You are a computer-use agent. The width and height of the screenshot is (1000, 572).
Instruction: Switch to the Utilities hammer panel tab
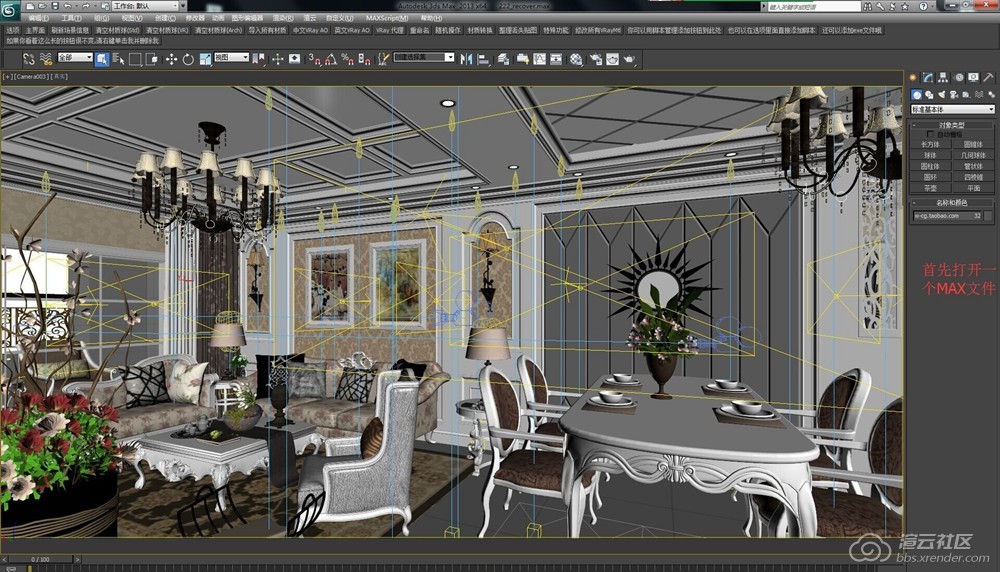coord(989,77)
